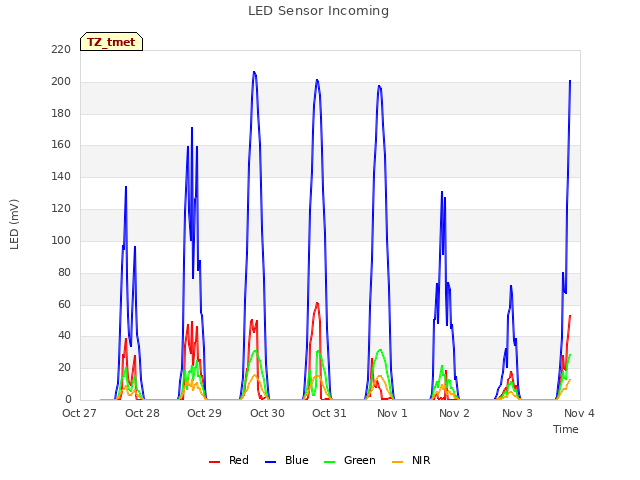Click the '220' y-axis tick label
The width and height of the screenshot is (640, 480).
61,50
